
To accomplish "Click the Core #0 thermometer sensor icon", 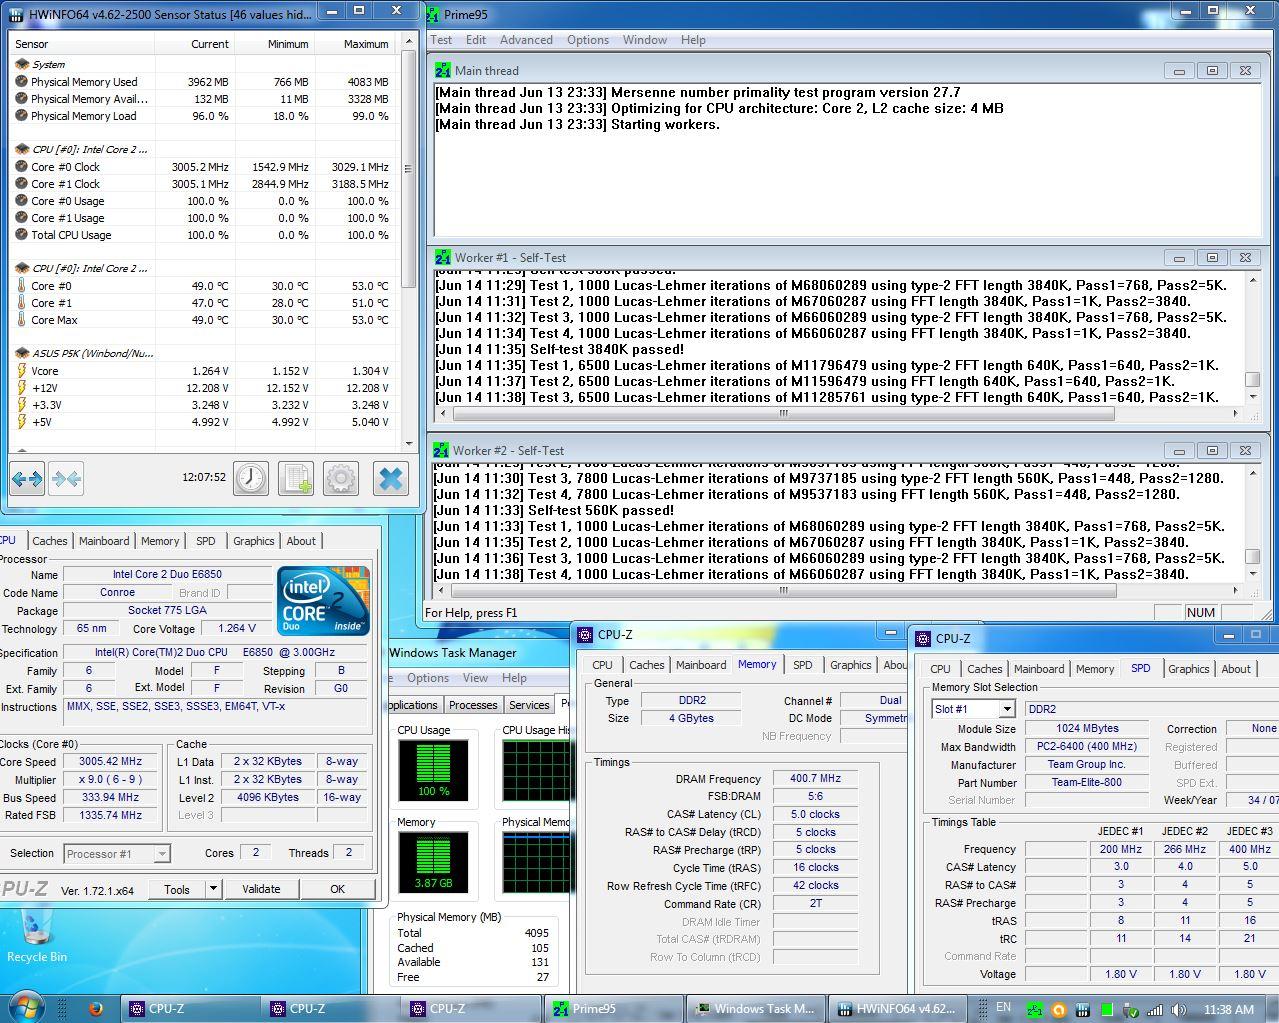I will coord(22,286).
